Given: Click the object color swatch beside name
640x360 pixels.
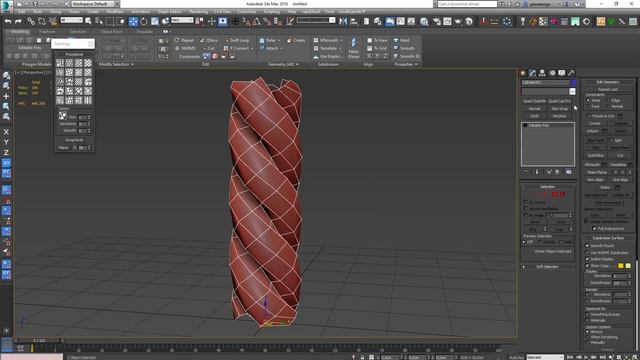Looking at the screenshot, I should pos(573,82).
